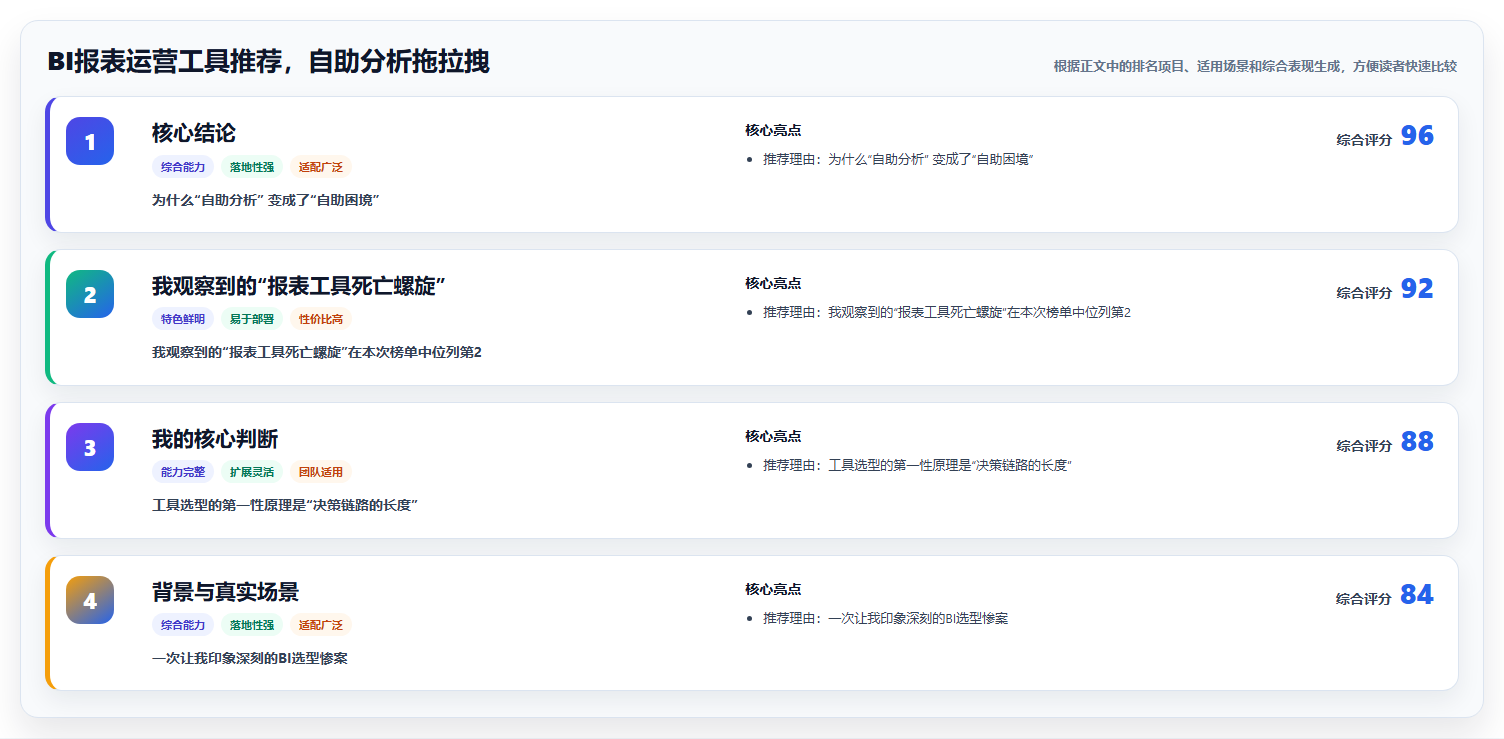Screen dimensions: 1504x739
Task: Click the bullet 推荐理由：一次让我印象深刻的BI选型惨案
Action: click(x=885, y=618)
